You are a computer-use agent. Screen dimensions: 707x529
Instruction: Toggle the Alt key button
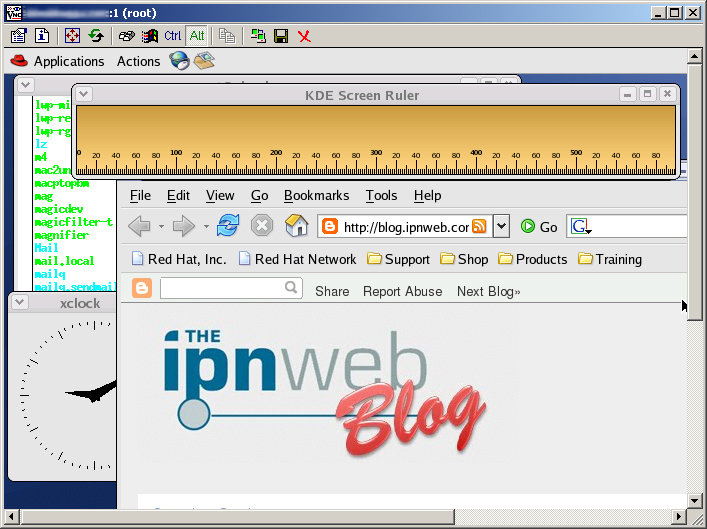[196, 36]
